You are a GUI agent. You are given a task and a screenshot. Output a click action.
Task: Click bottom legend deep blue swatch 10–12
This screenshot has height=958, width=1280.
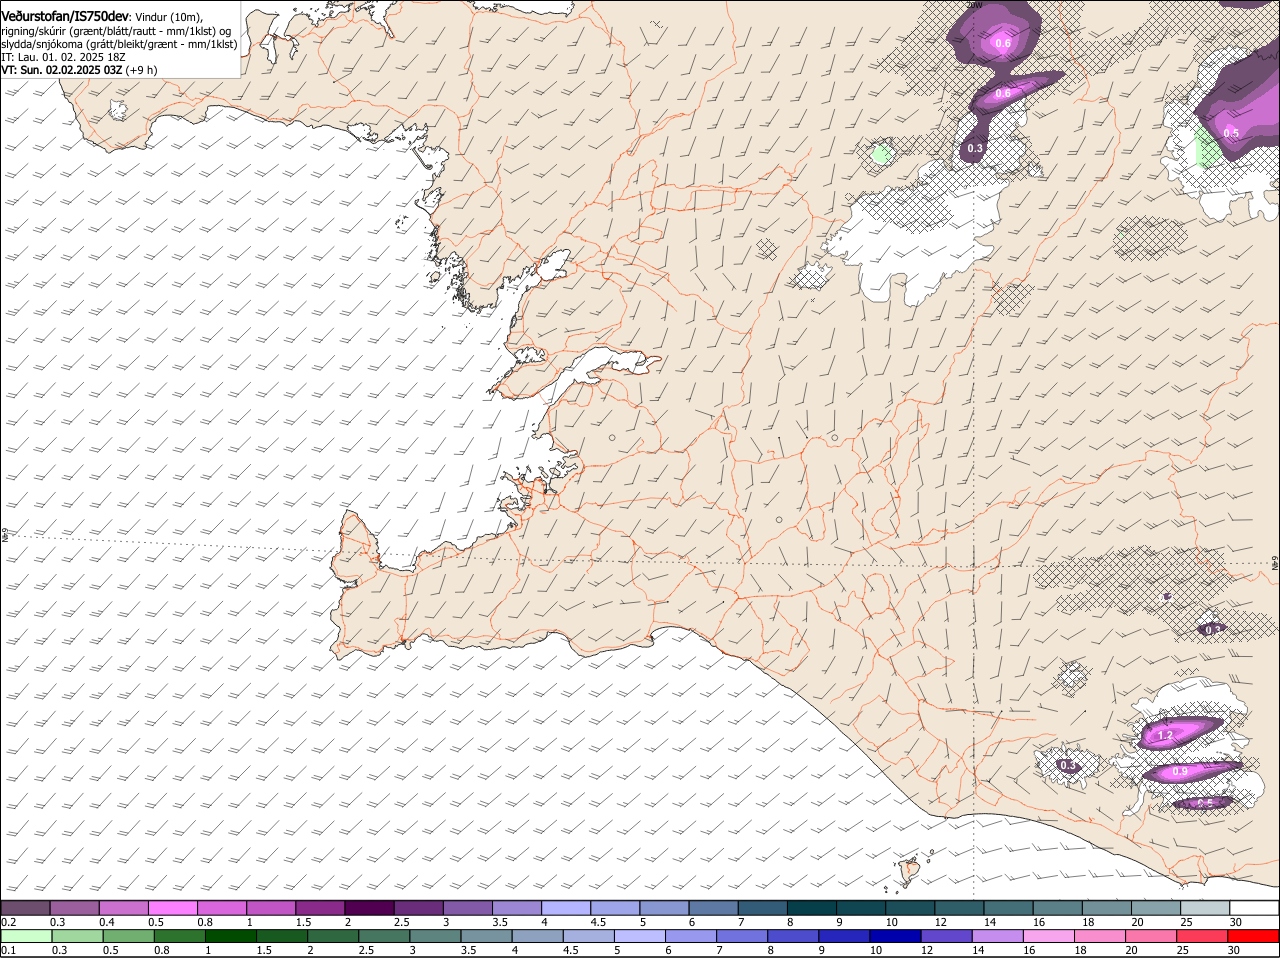point(896,937)
